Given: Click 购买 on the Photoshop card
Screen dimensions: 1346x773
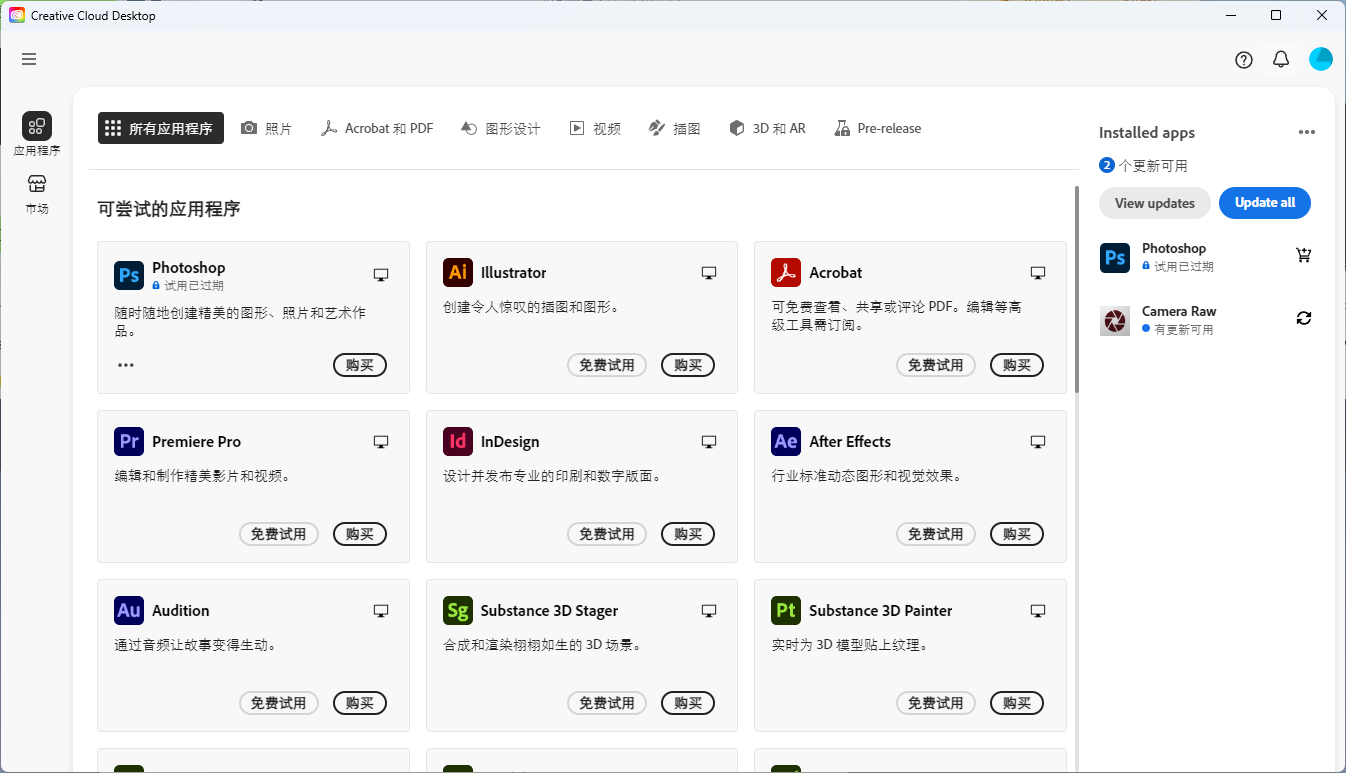Looking at the screenshot, I should (x=360, y=365).
